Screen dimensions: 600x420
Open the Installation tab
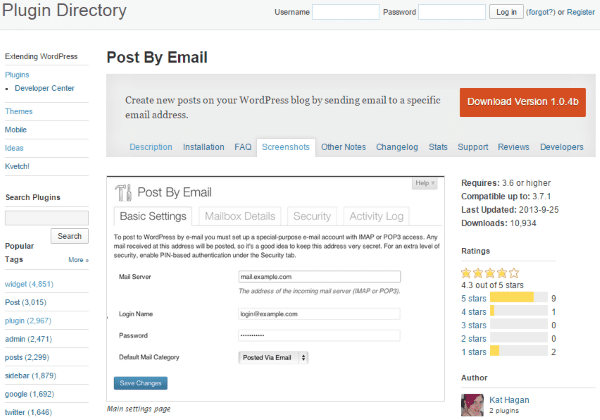click(204, 147)
